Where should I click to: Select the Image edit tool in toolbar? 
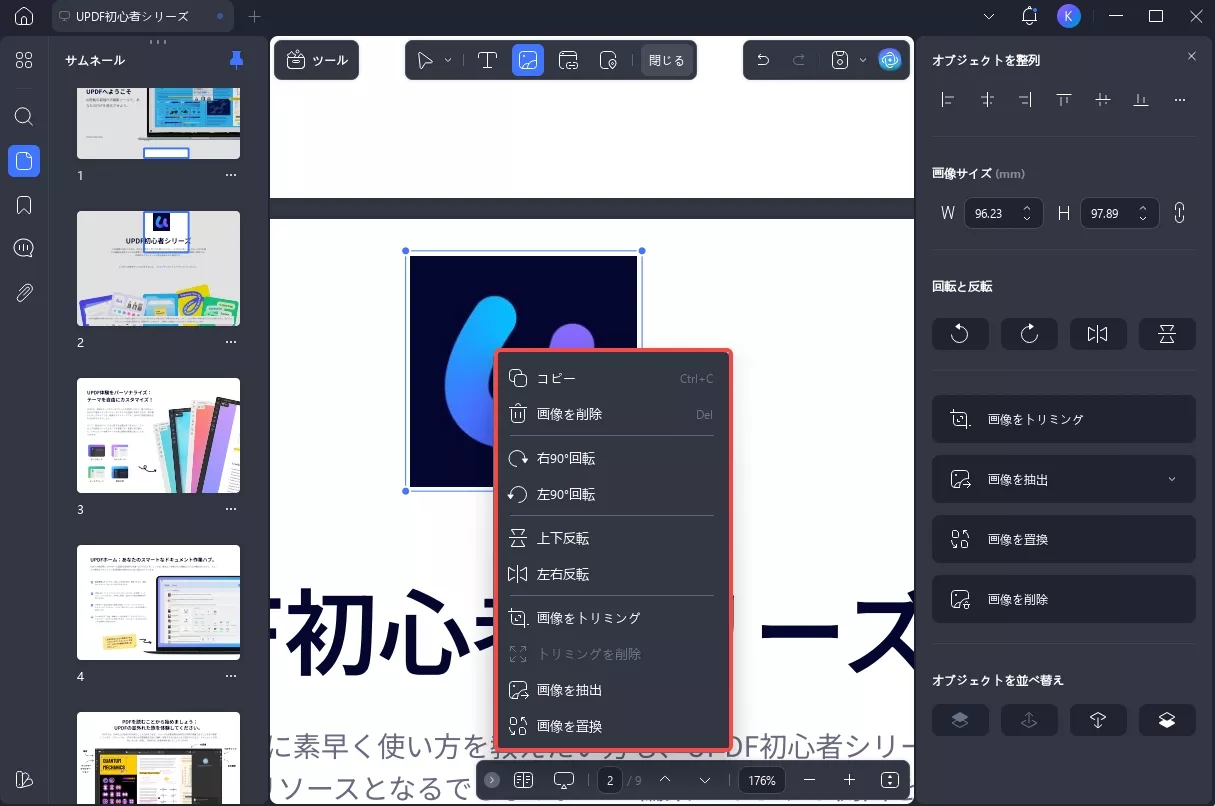[528, 60]
